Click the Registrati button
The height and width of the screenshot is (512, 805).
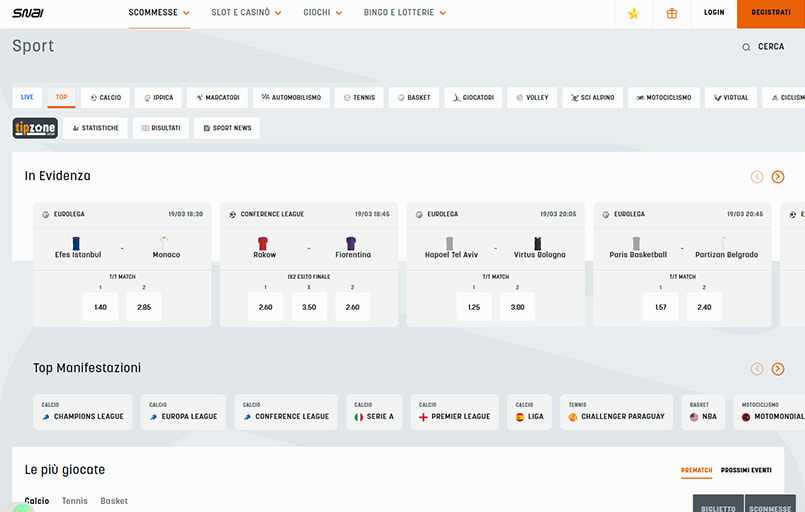click(x=770, y=13)
